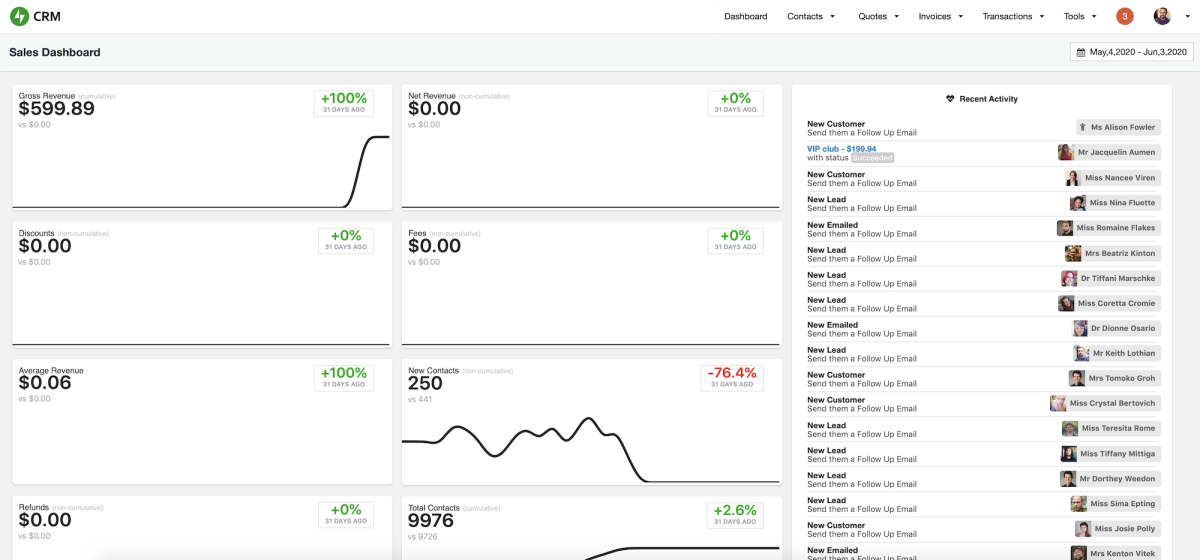Open the May 4 – Jun 3 date range picker
1200x560 pixels.
[1131, 52]
